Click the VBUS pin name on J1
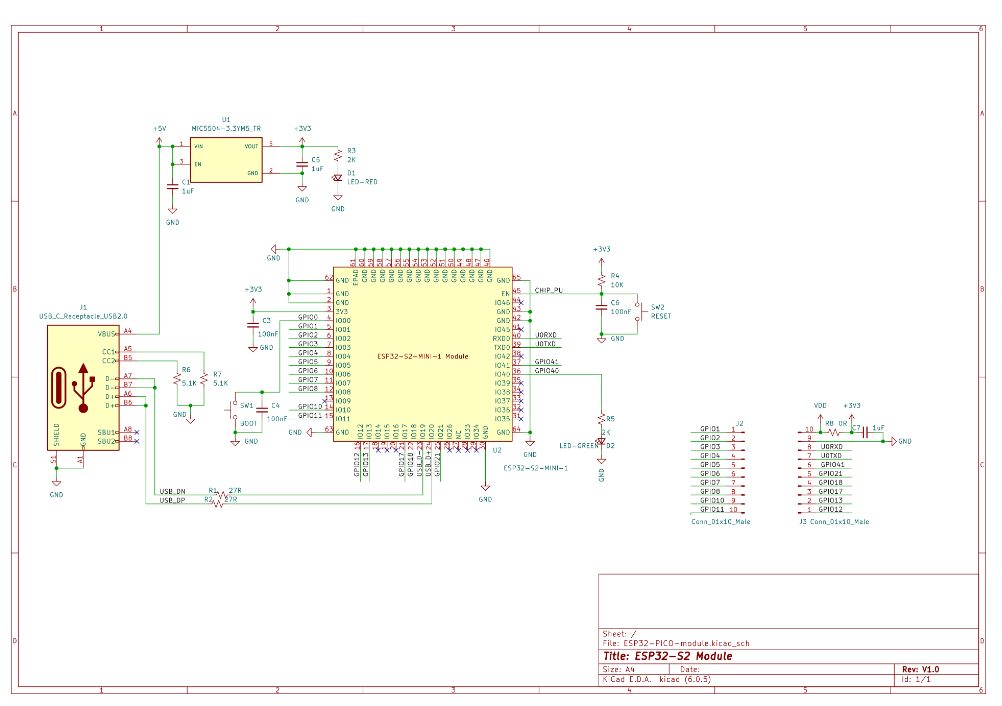Screen dimensions: 1002x706 (x=106, y=334)
